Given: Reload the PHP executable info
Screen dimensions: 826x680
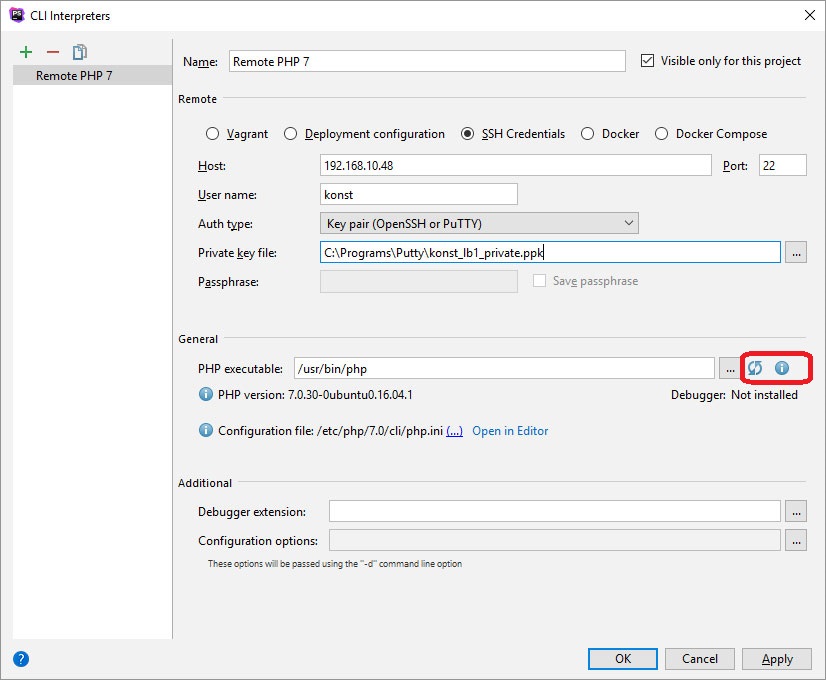Looking at the screenshot, I should [x=755, y=368].
